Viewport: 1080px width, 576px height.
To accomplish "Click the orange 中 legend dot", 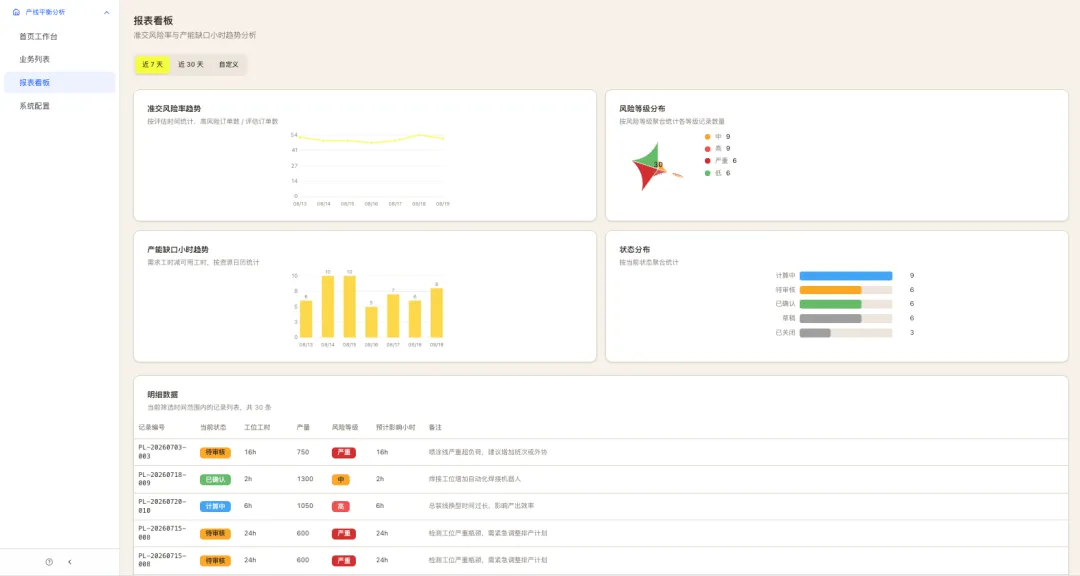I will point(707,136).
